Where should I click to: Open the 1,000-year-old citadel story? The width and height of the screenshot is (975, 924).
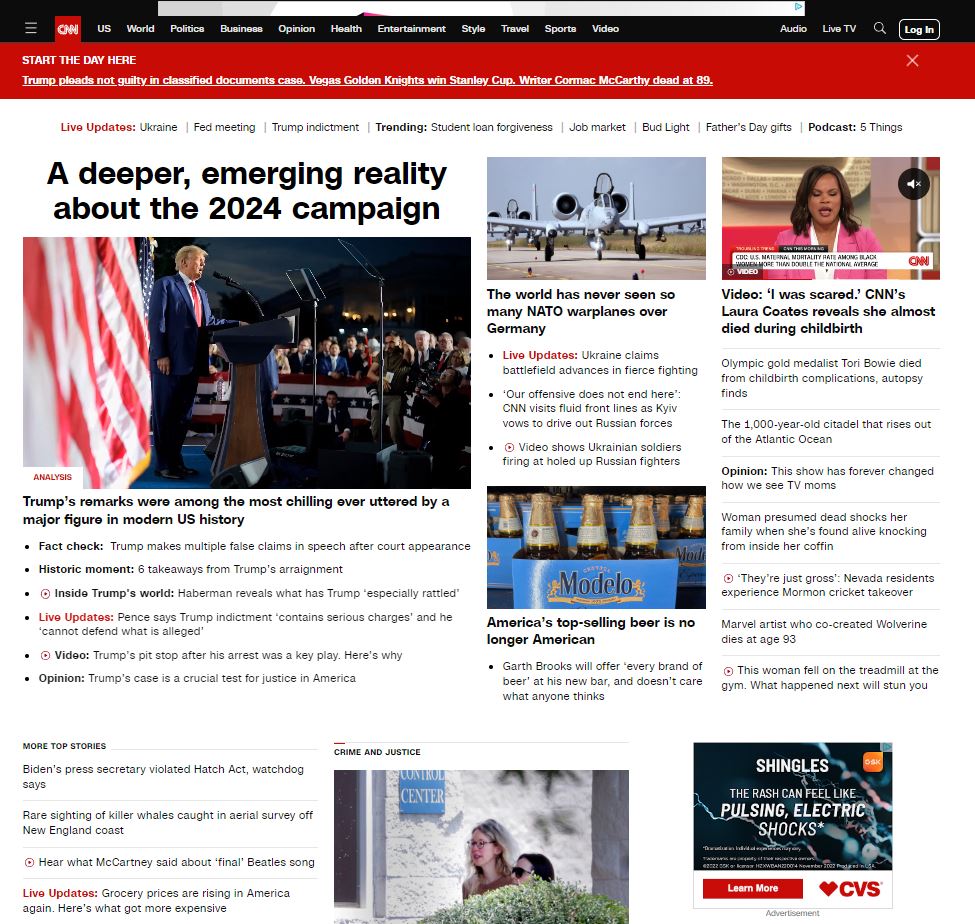pyautogui.click(x=826, y=432)
